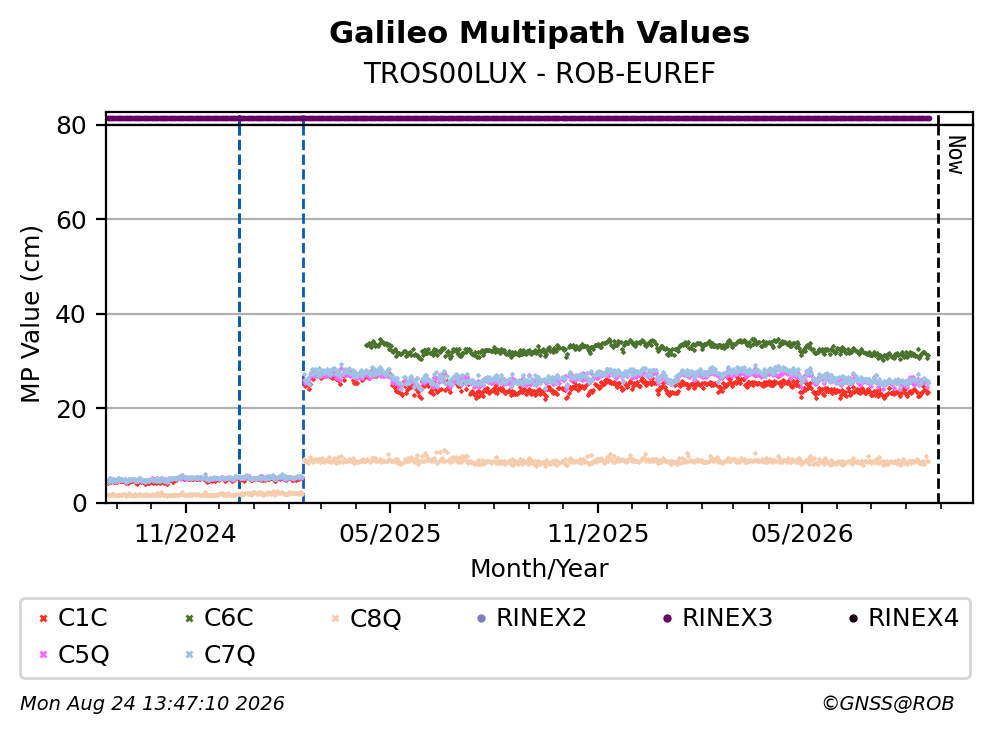Image resolution: width=993 pixels, height=734 pixels.
Task: Click the C1C legend entry
Action: (73, 617)
